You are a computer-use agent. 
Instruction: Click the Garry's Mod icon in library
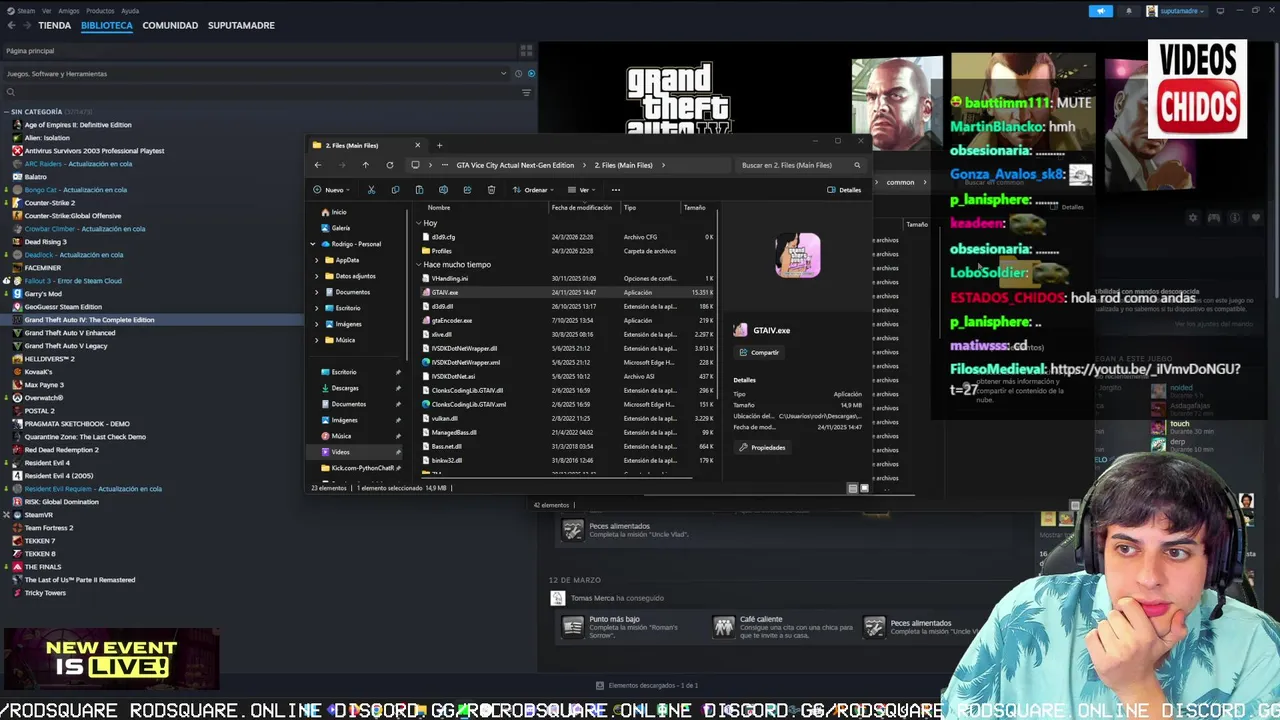point(17,294)
